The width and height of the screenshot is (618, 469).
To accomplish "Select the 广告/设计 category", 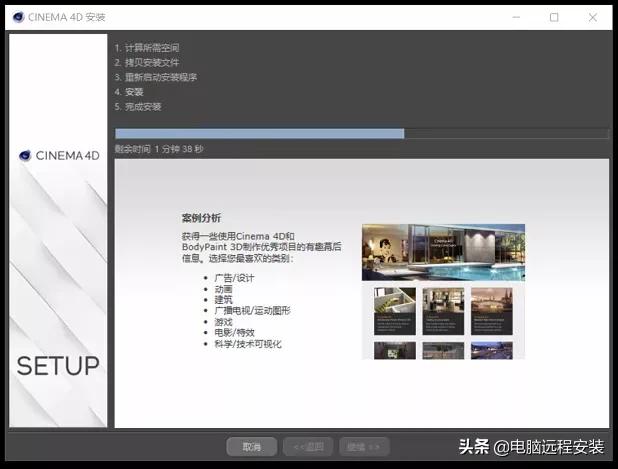I will pyautogui.click(x=235, y=278).
